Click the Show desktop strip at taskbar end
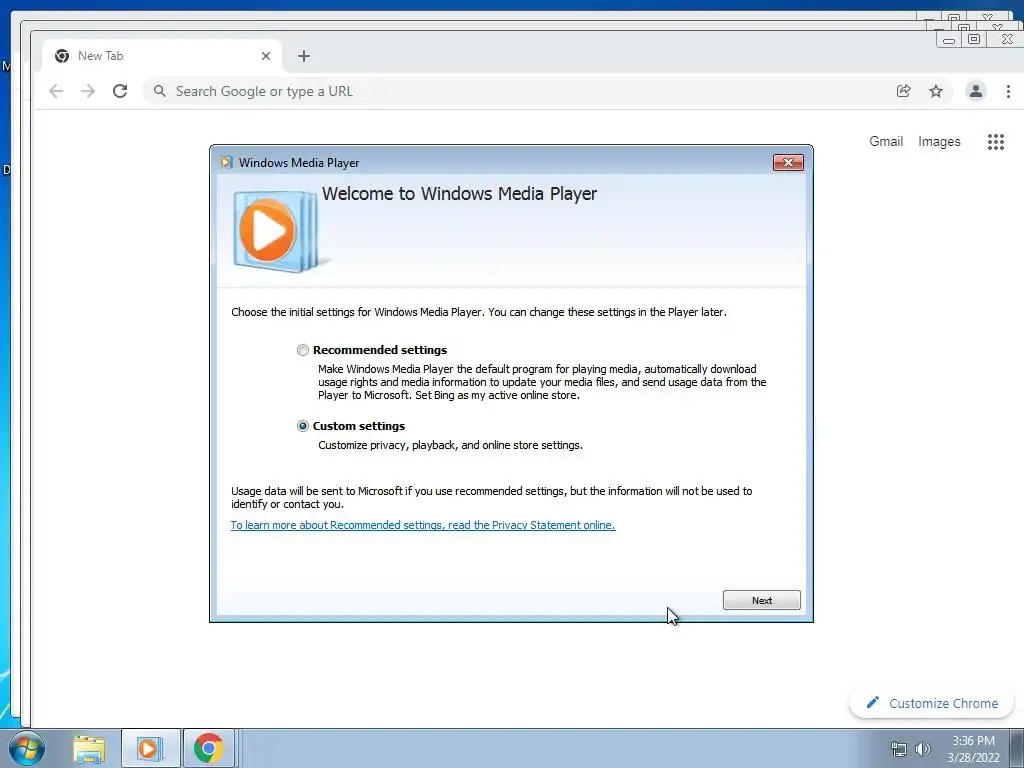 (1017, 748)
